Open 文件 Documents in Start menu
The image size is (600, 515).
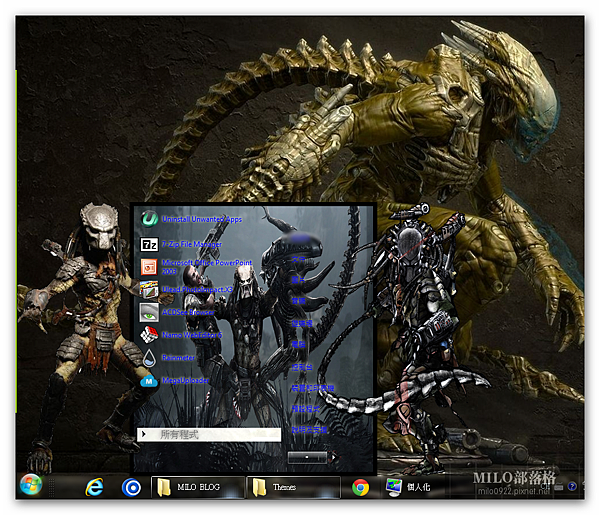[298, 259]
